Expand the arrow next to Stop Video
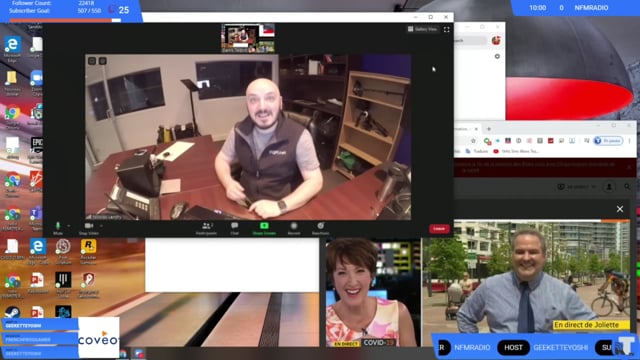Screen dimensions: 640x360 (x=101, y=226)
